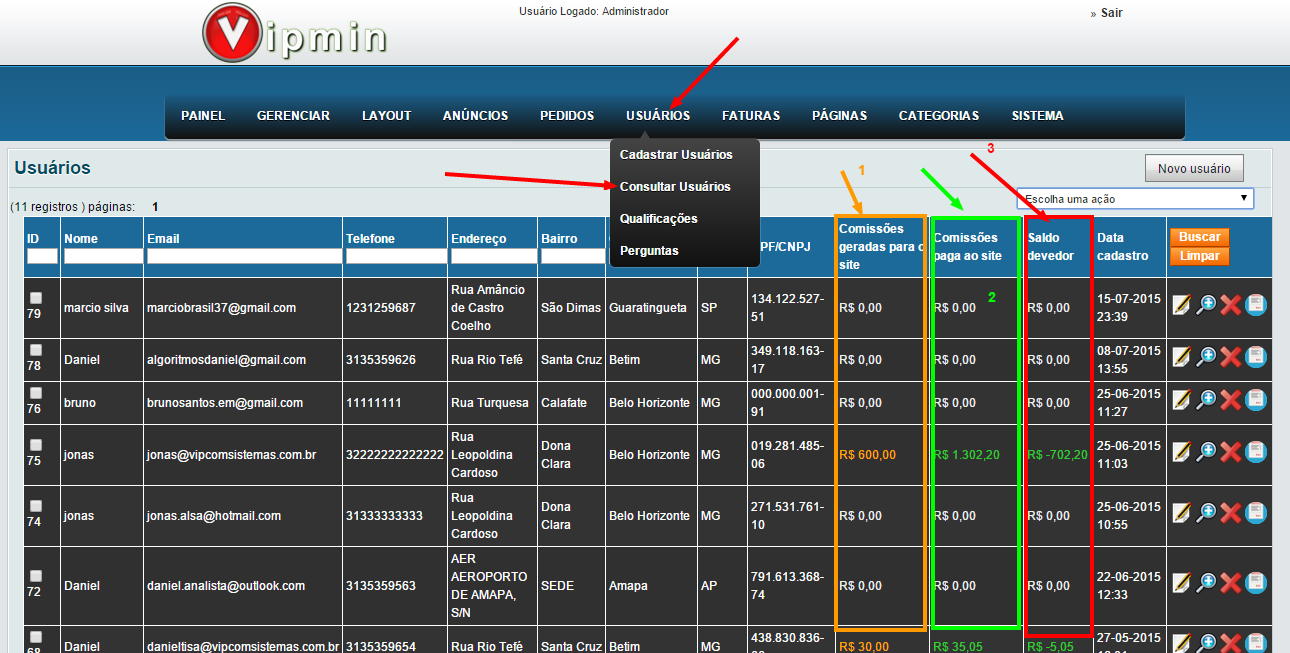Select the checkbox for user ID 78

36,350
